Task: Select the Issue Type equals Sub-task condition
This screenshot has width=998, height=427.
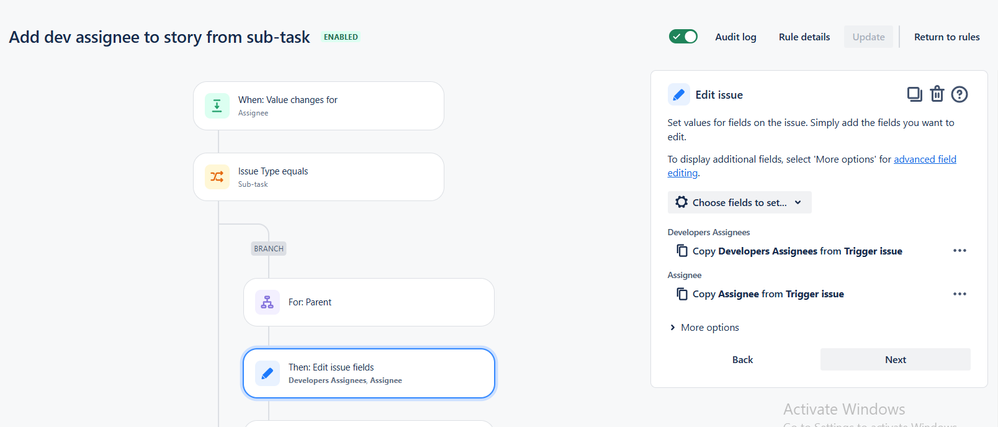Action: point(318,177)
